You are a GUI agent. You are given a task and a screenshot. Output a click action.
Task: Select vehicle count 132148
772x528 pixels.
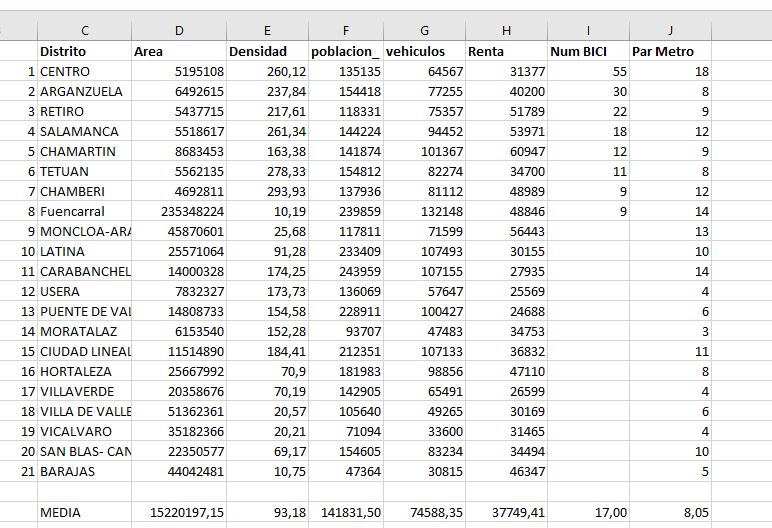coord(425,212)
